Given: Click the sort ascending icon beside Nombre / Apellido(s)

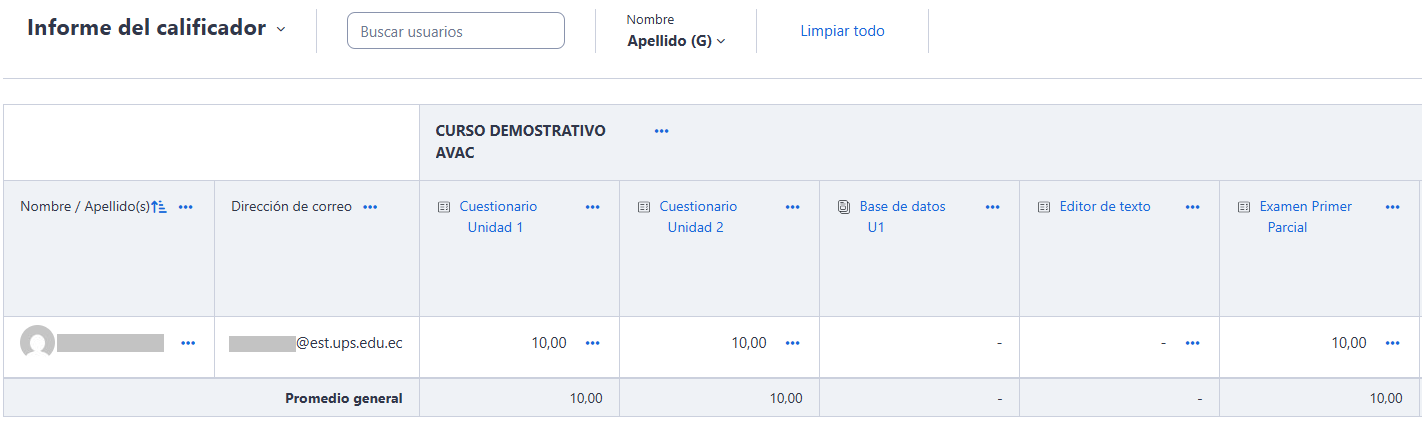Looking at the screenshot, I should click(x=159, y=207).
